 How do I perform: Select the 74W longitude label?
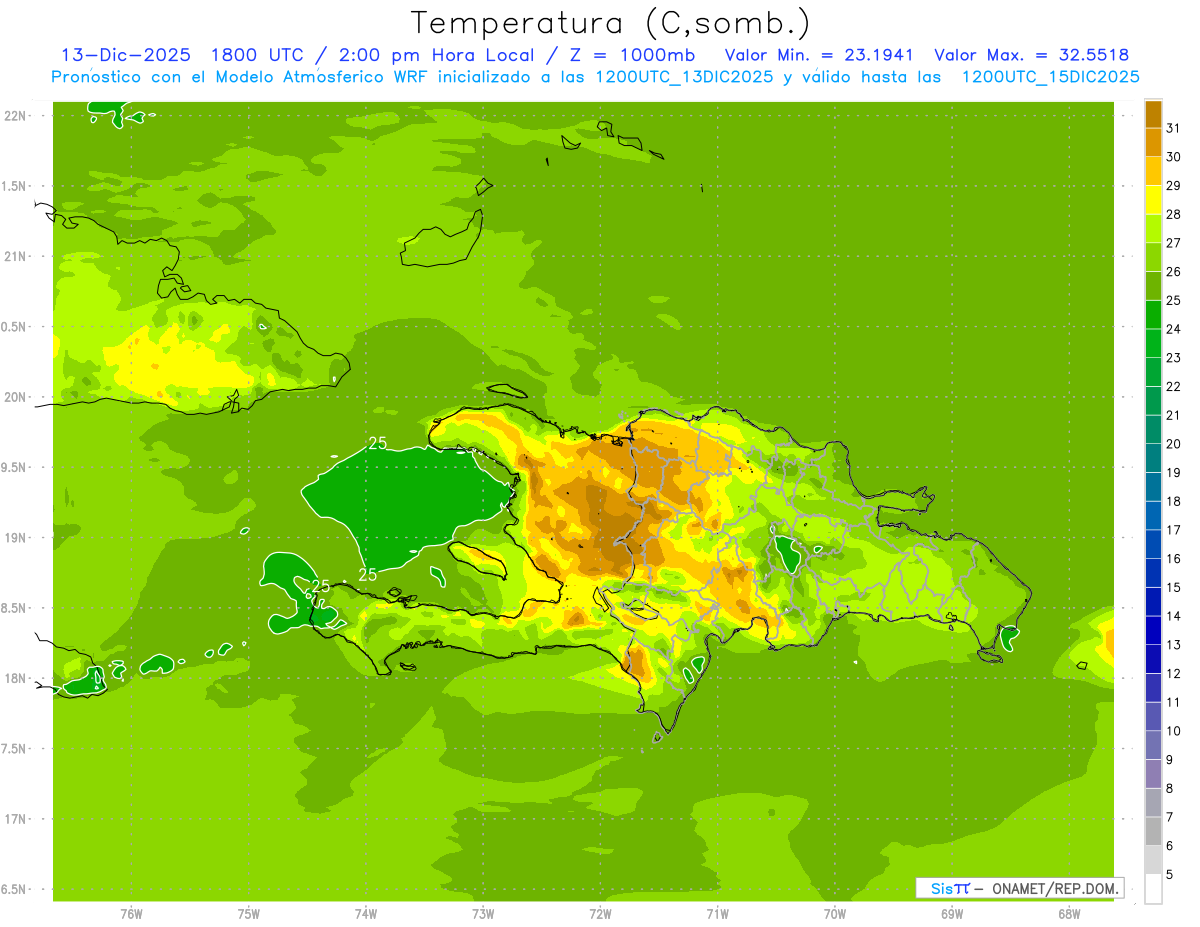(366, 914)
